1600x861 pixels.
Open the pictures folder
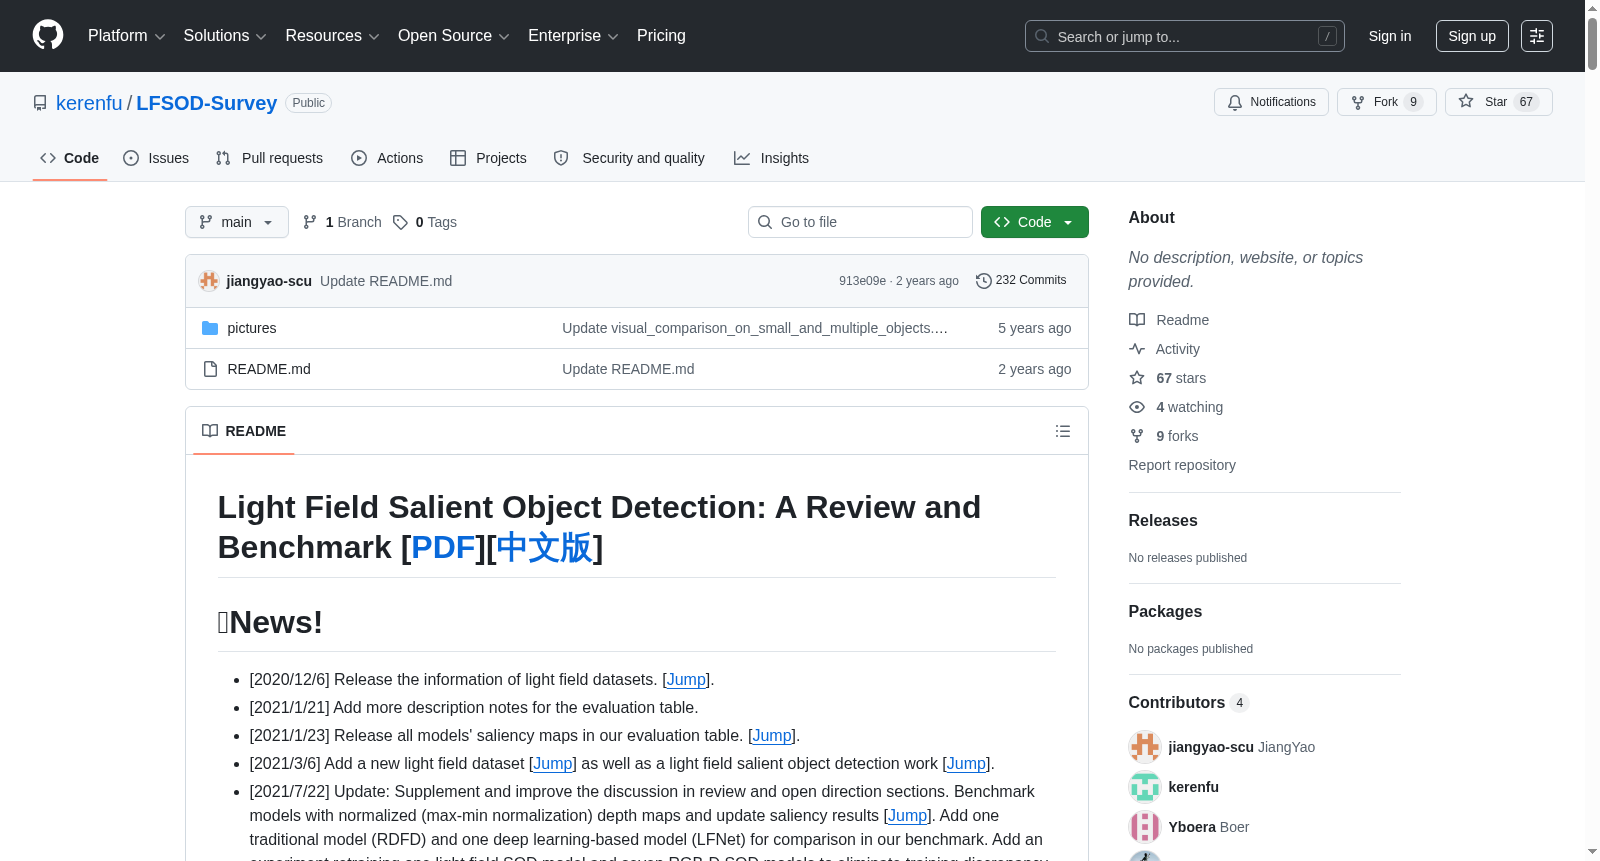[x=252, y=328]
